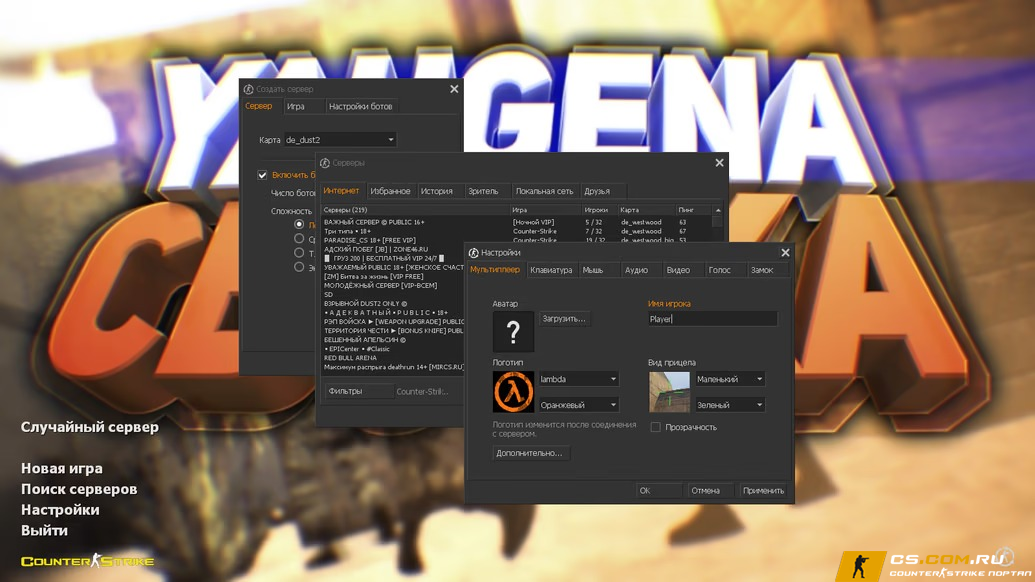Sort by the Серверы (219) column header
This screenshot has height=582, width=1035.
415,210
